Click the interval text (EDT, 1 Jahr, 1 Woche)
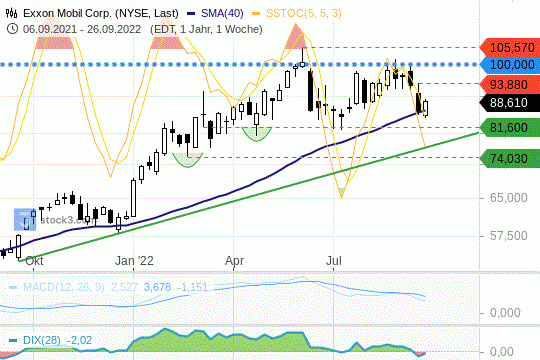The image size is (540, 360). (206, 29)
